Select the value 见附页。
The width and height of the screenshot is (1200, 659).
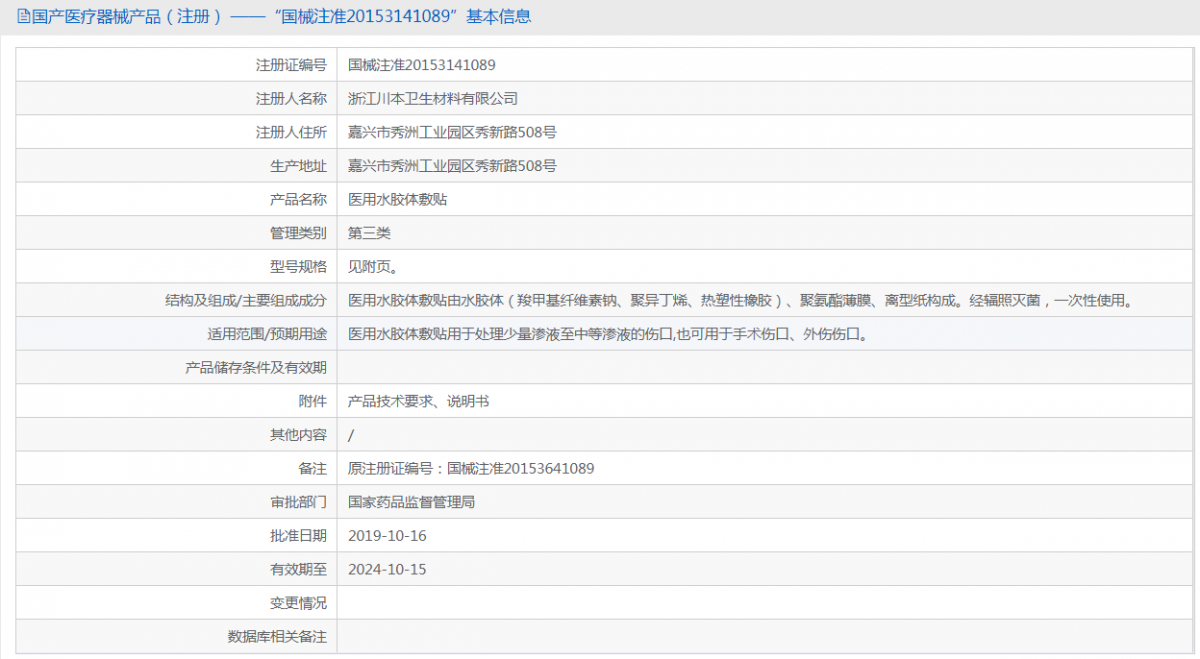tap(373, 267)
